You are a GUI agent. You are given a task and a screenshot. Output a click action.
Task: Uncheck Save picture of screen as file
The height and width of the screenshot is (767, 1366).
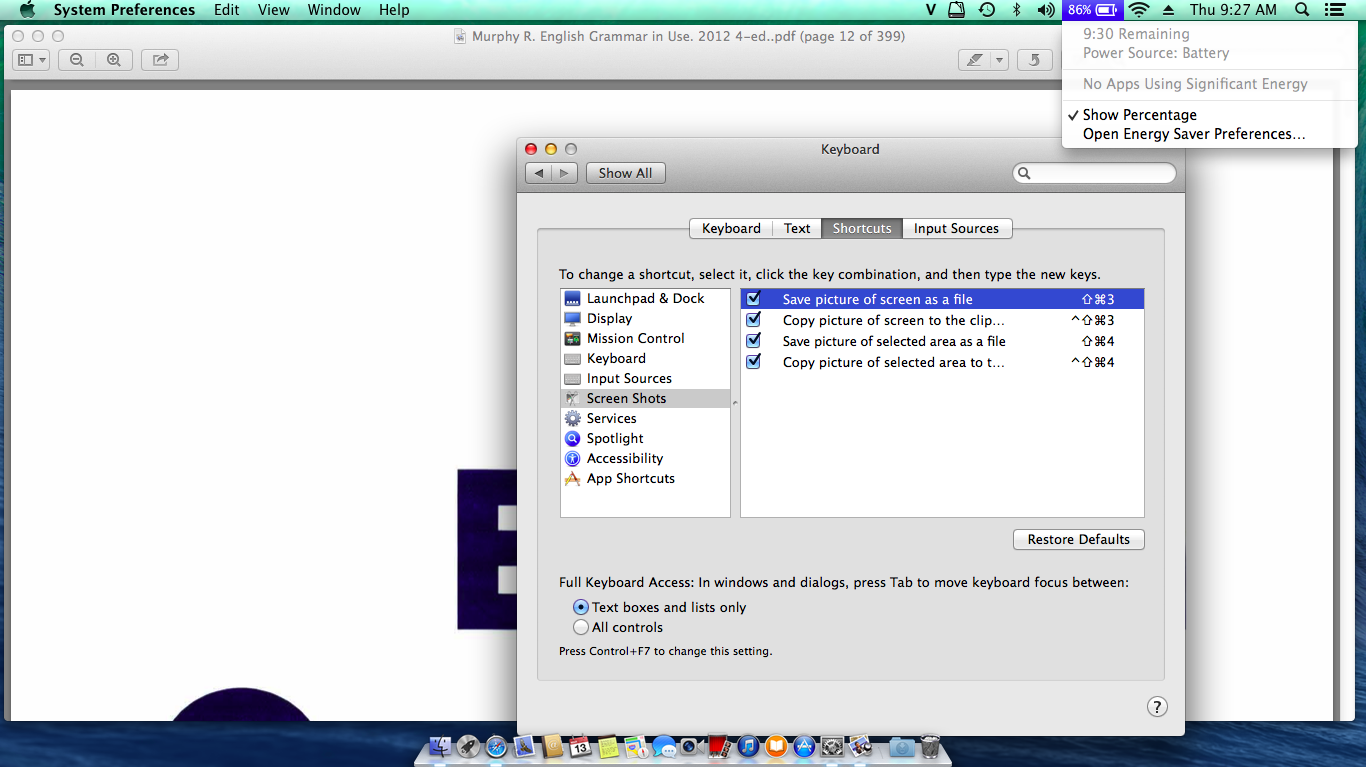[x=754, y=299]
